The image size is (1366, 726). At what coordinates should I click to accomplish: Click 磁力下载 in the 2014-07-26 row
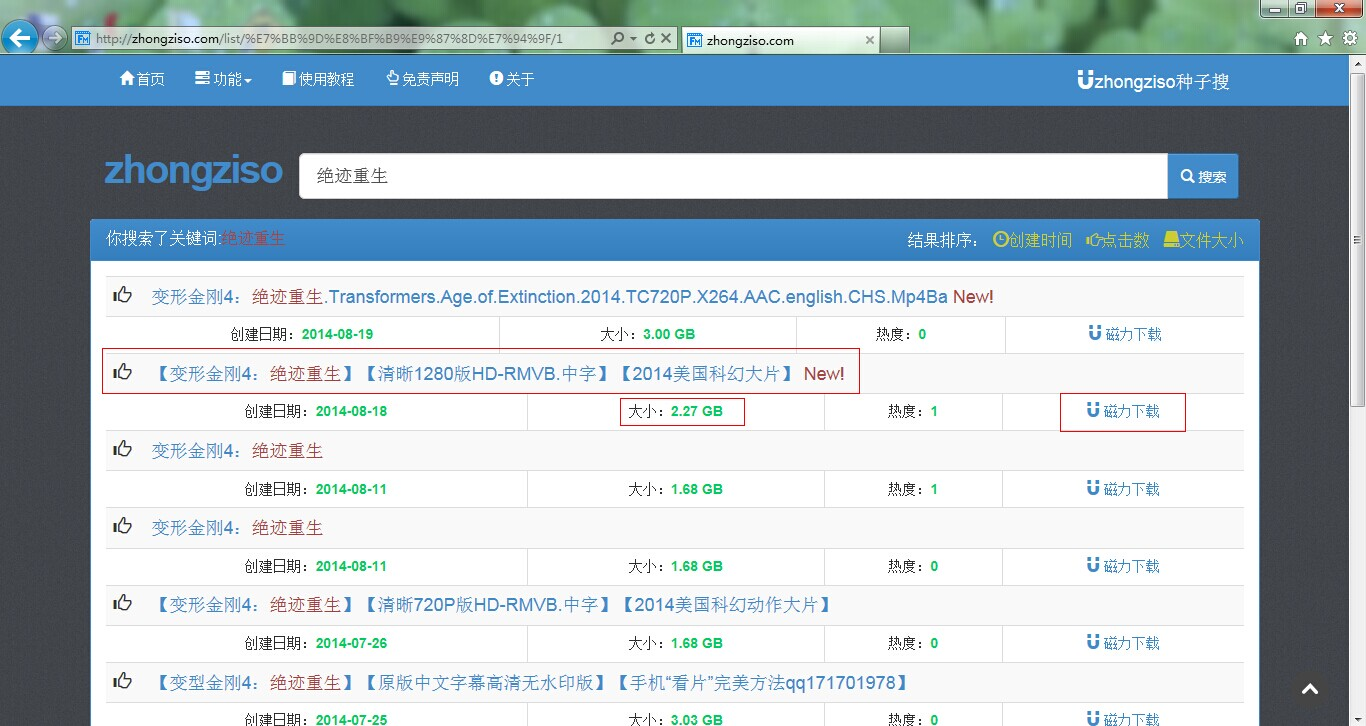click(x=1123, y=643)
